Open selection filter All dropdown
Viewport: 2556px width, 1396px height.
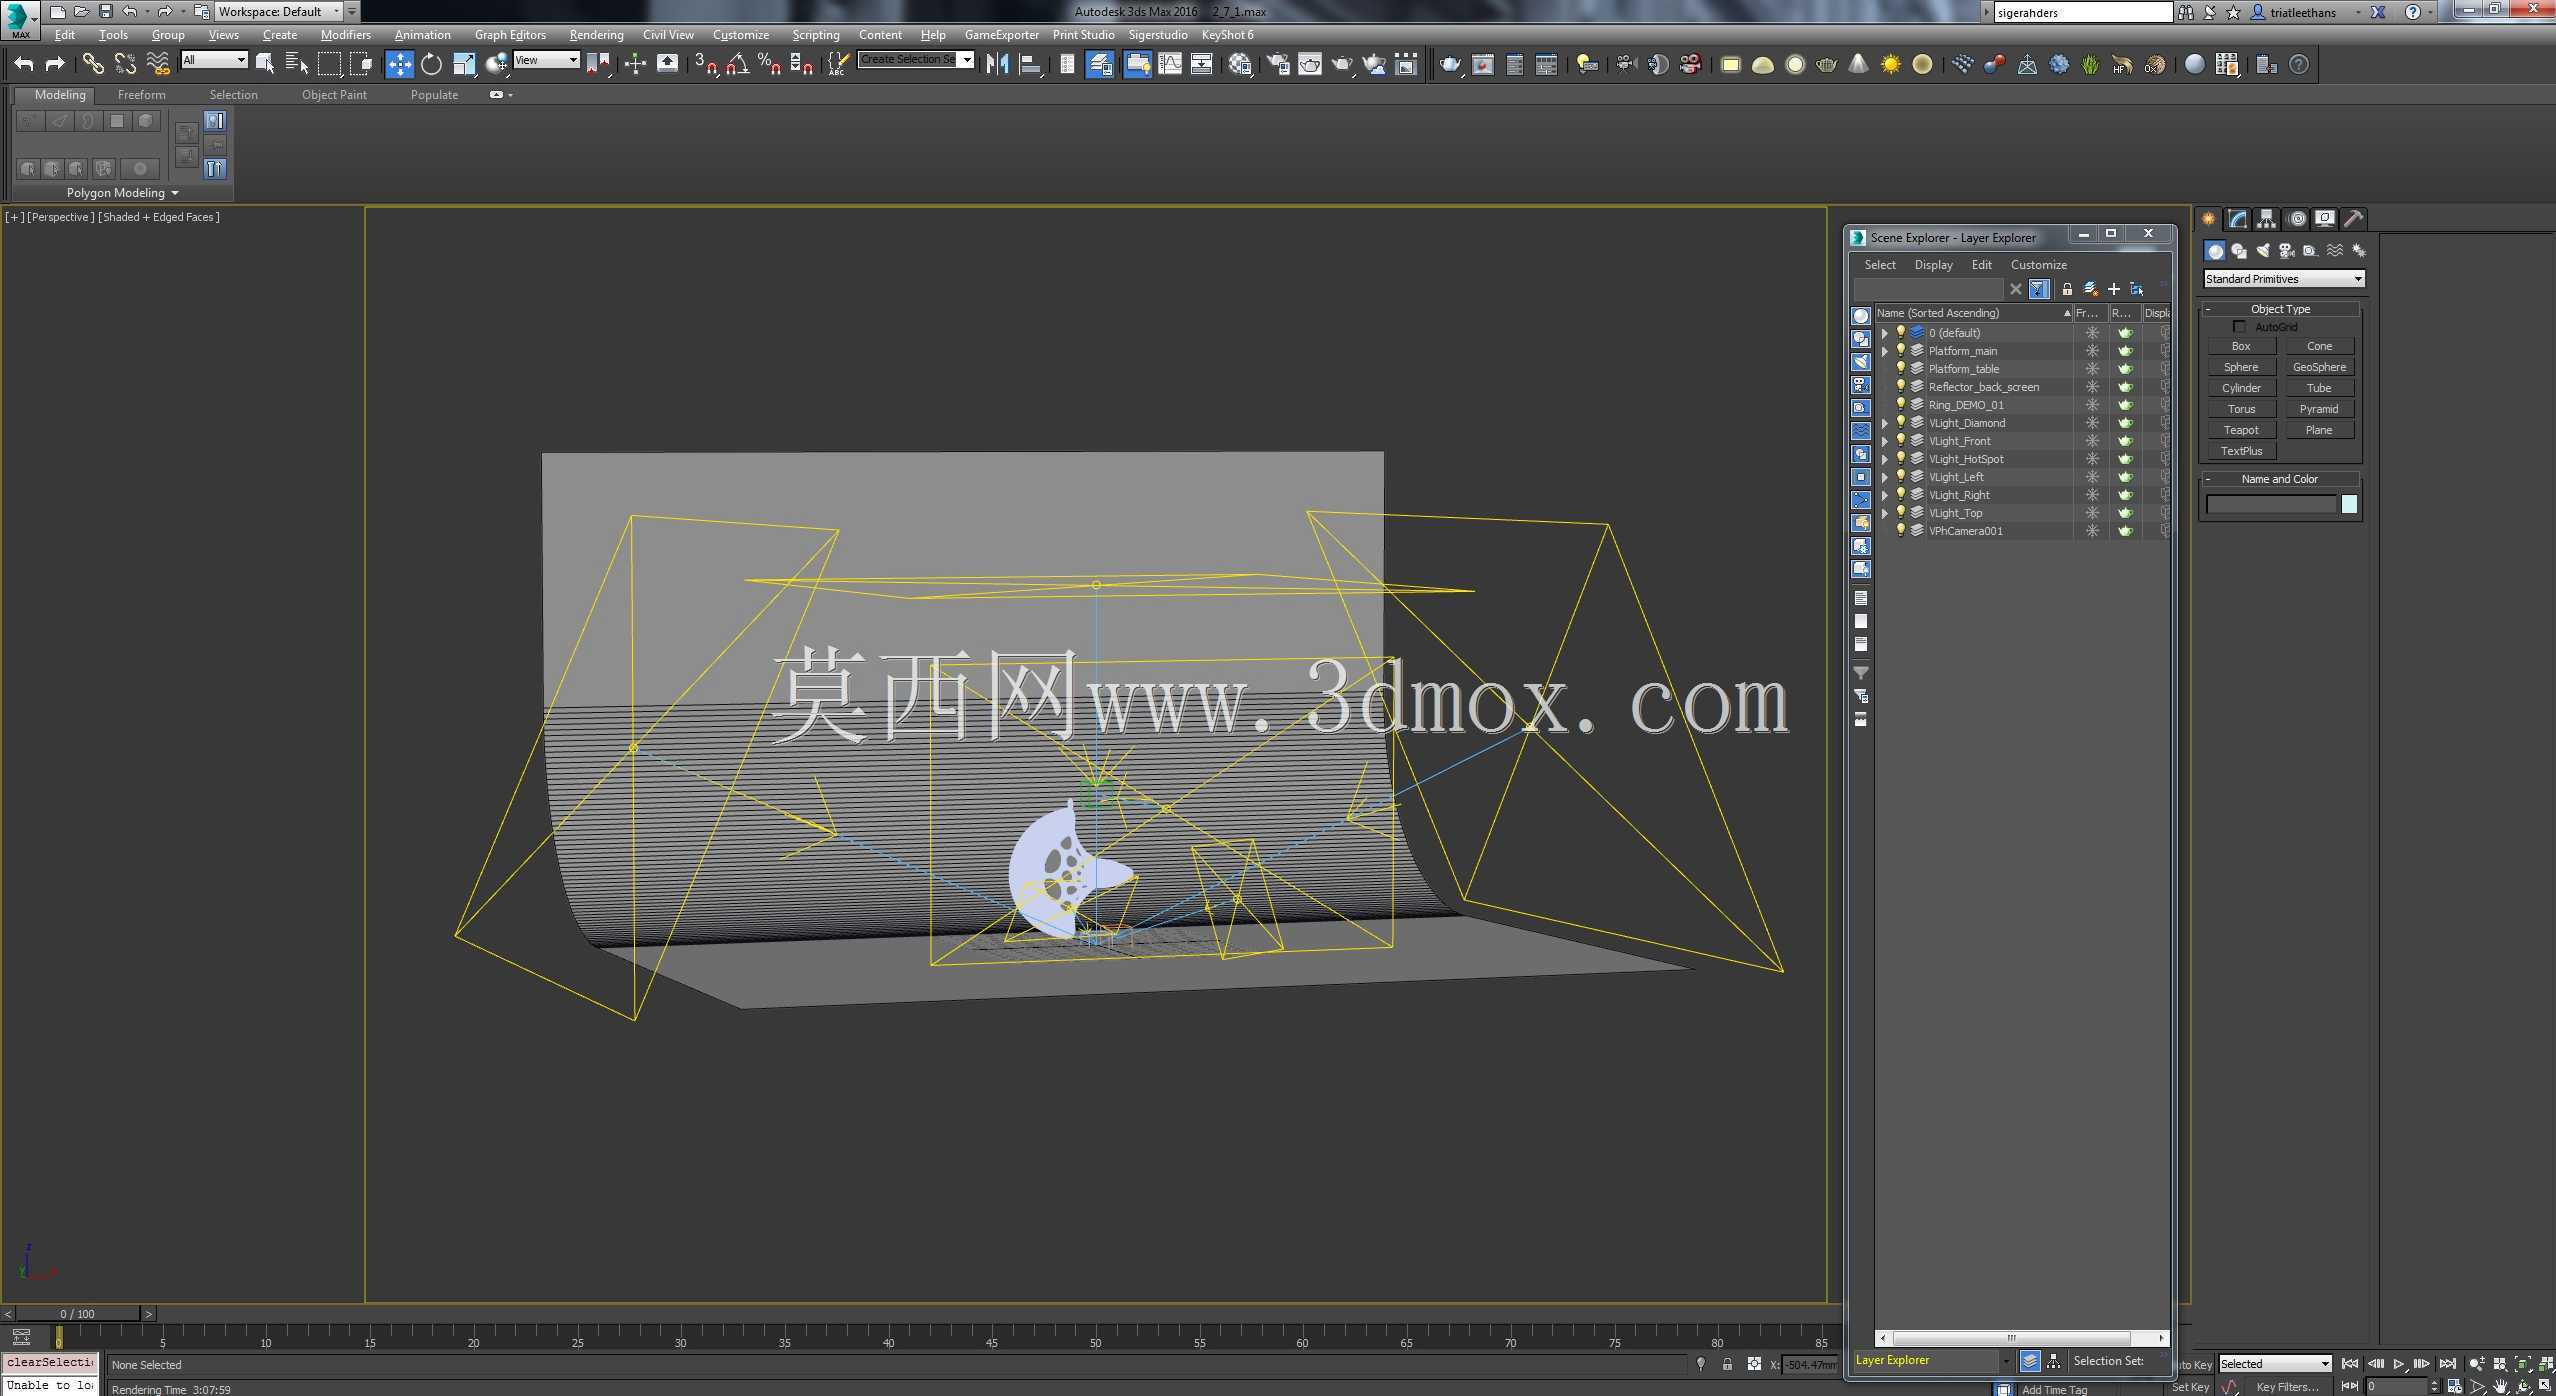pos(214,60)
